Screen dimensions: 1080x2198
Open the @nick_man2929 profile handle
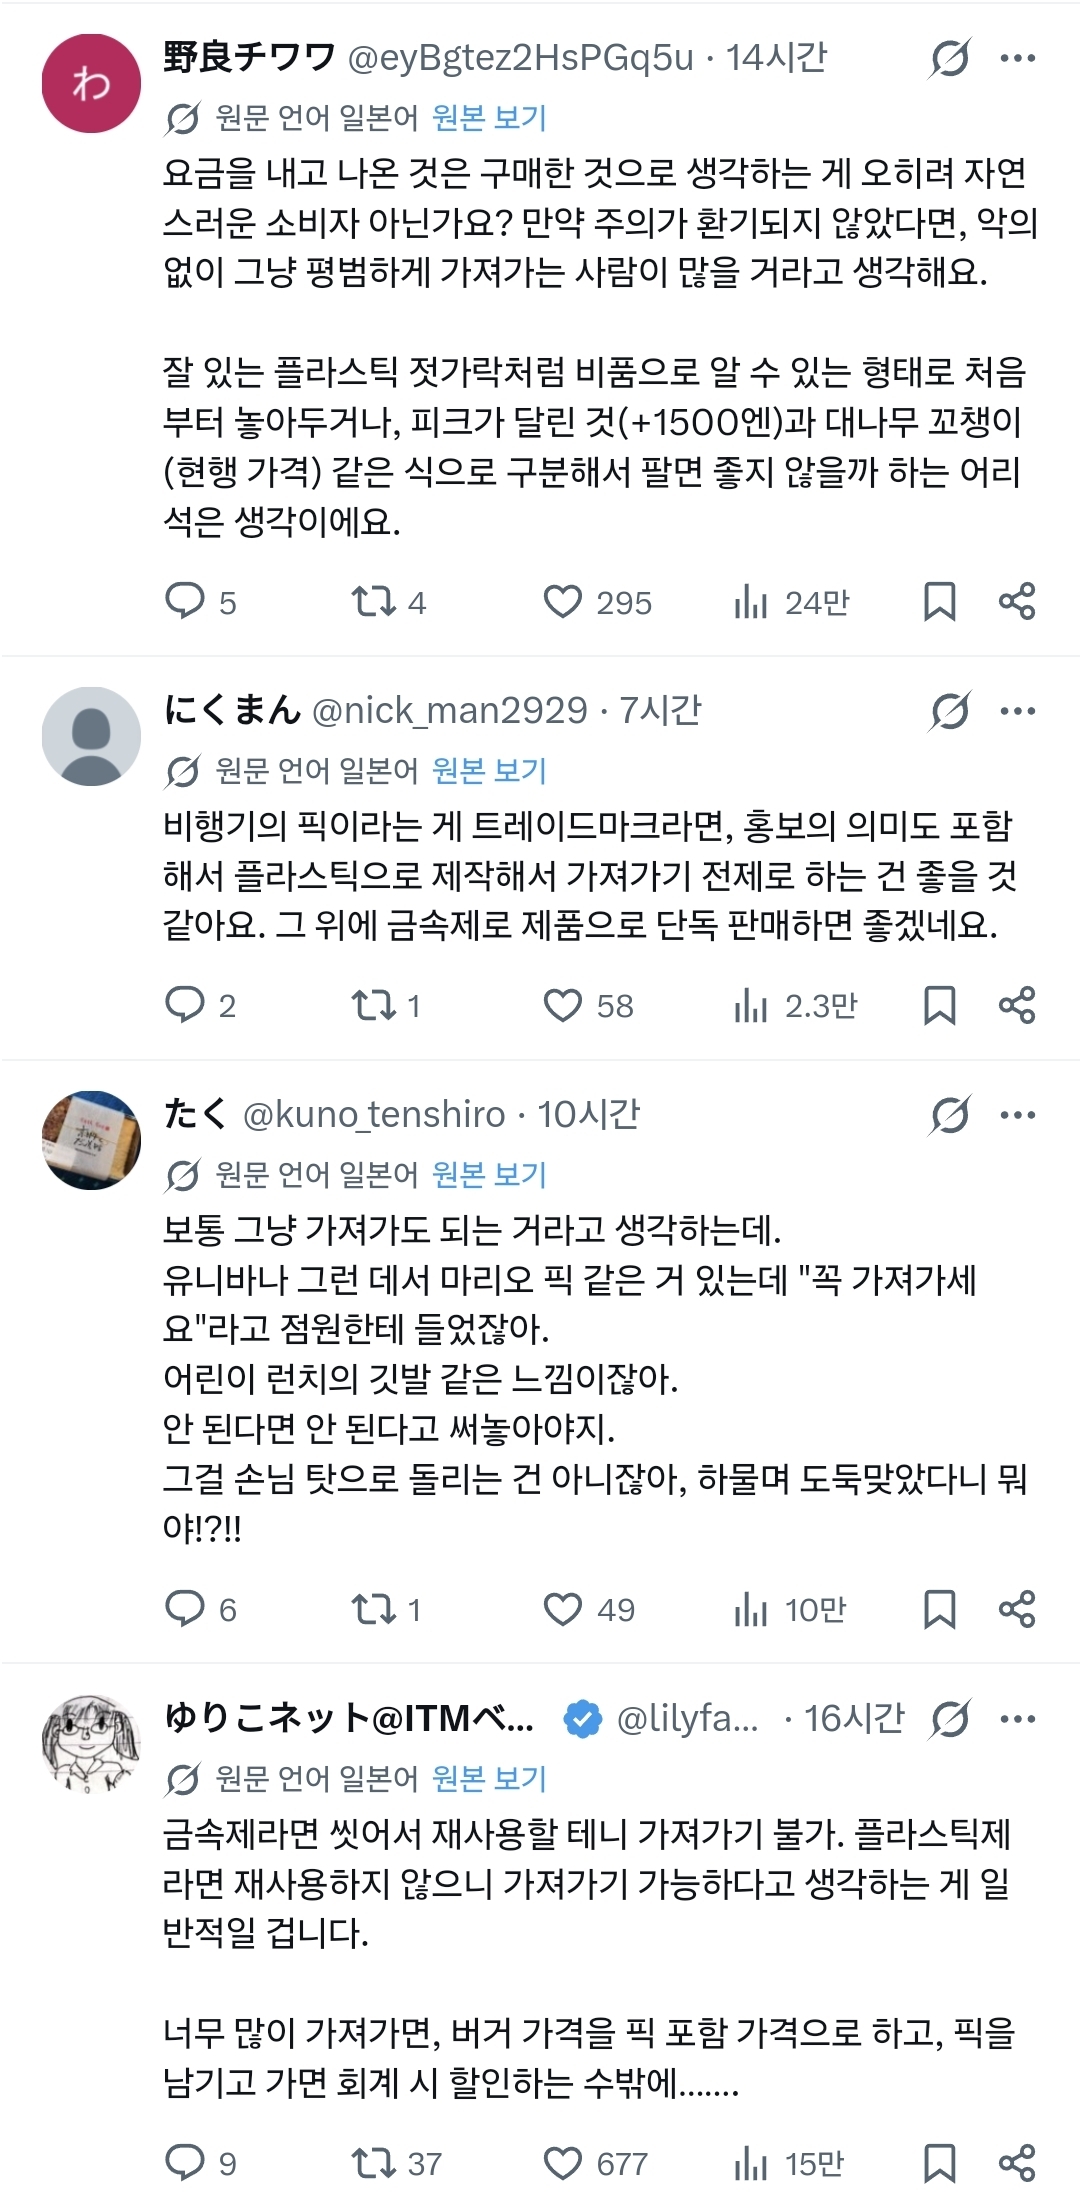point(450,711)
